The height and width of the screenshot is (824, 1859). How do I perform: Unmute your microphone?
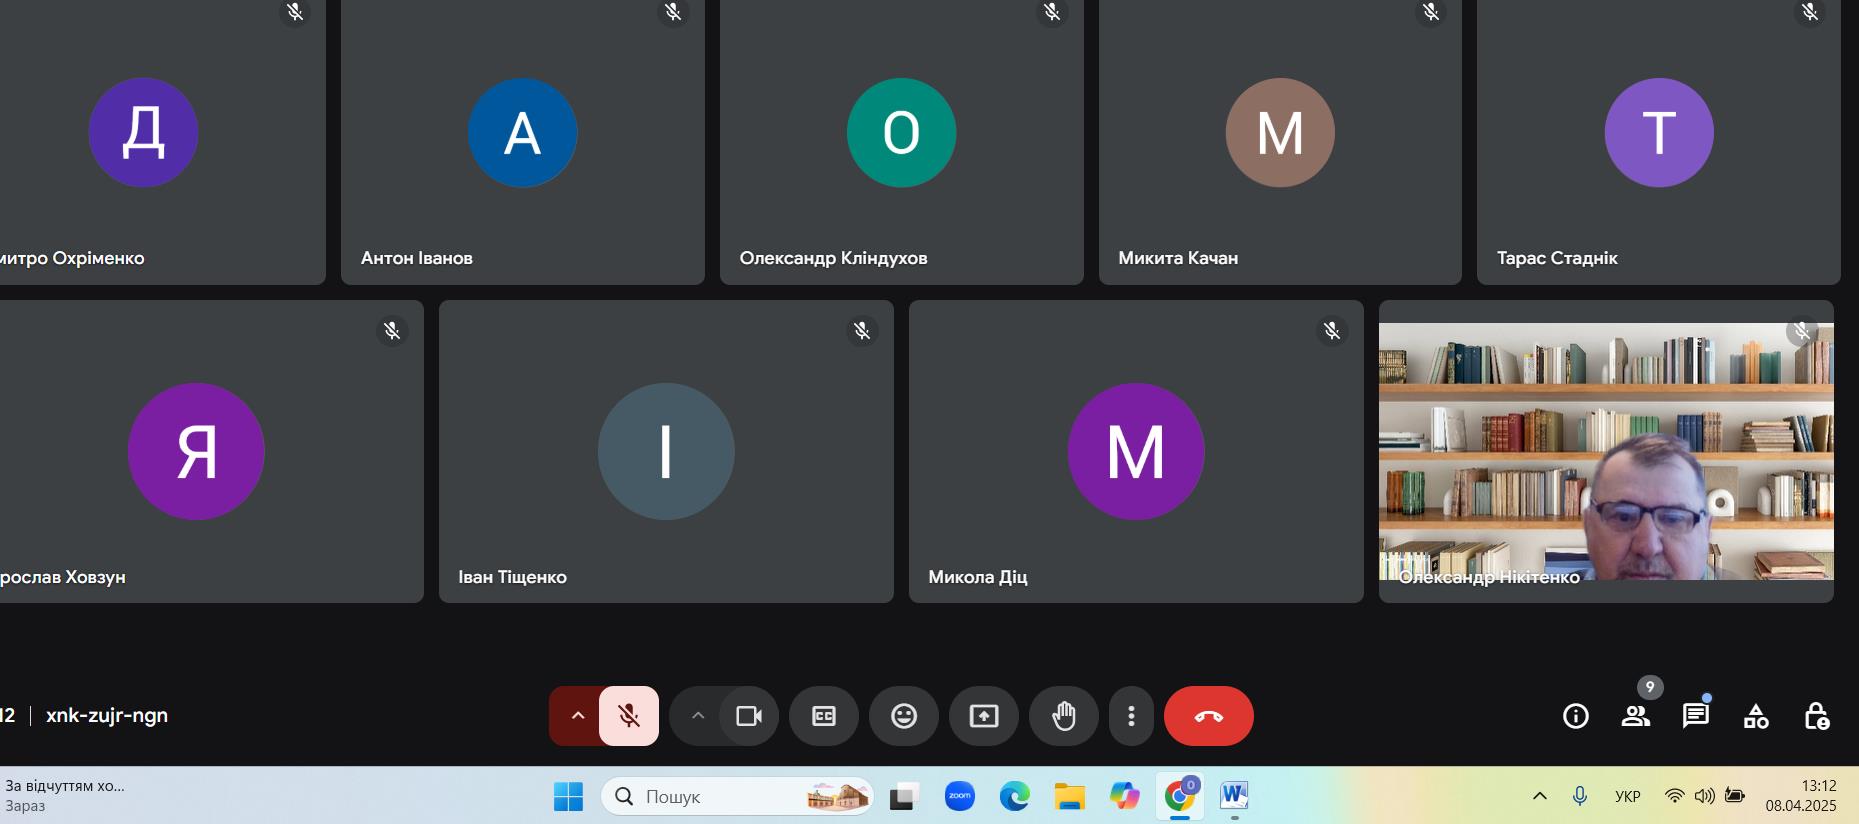tap(629, 716)
